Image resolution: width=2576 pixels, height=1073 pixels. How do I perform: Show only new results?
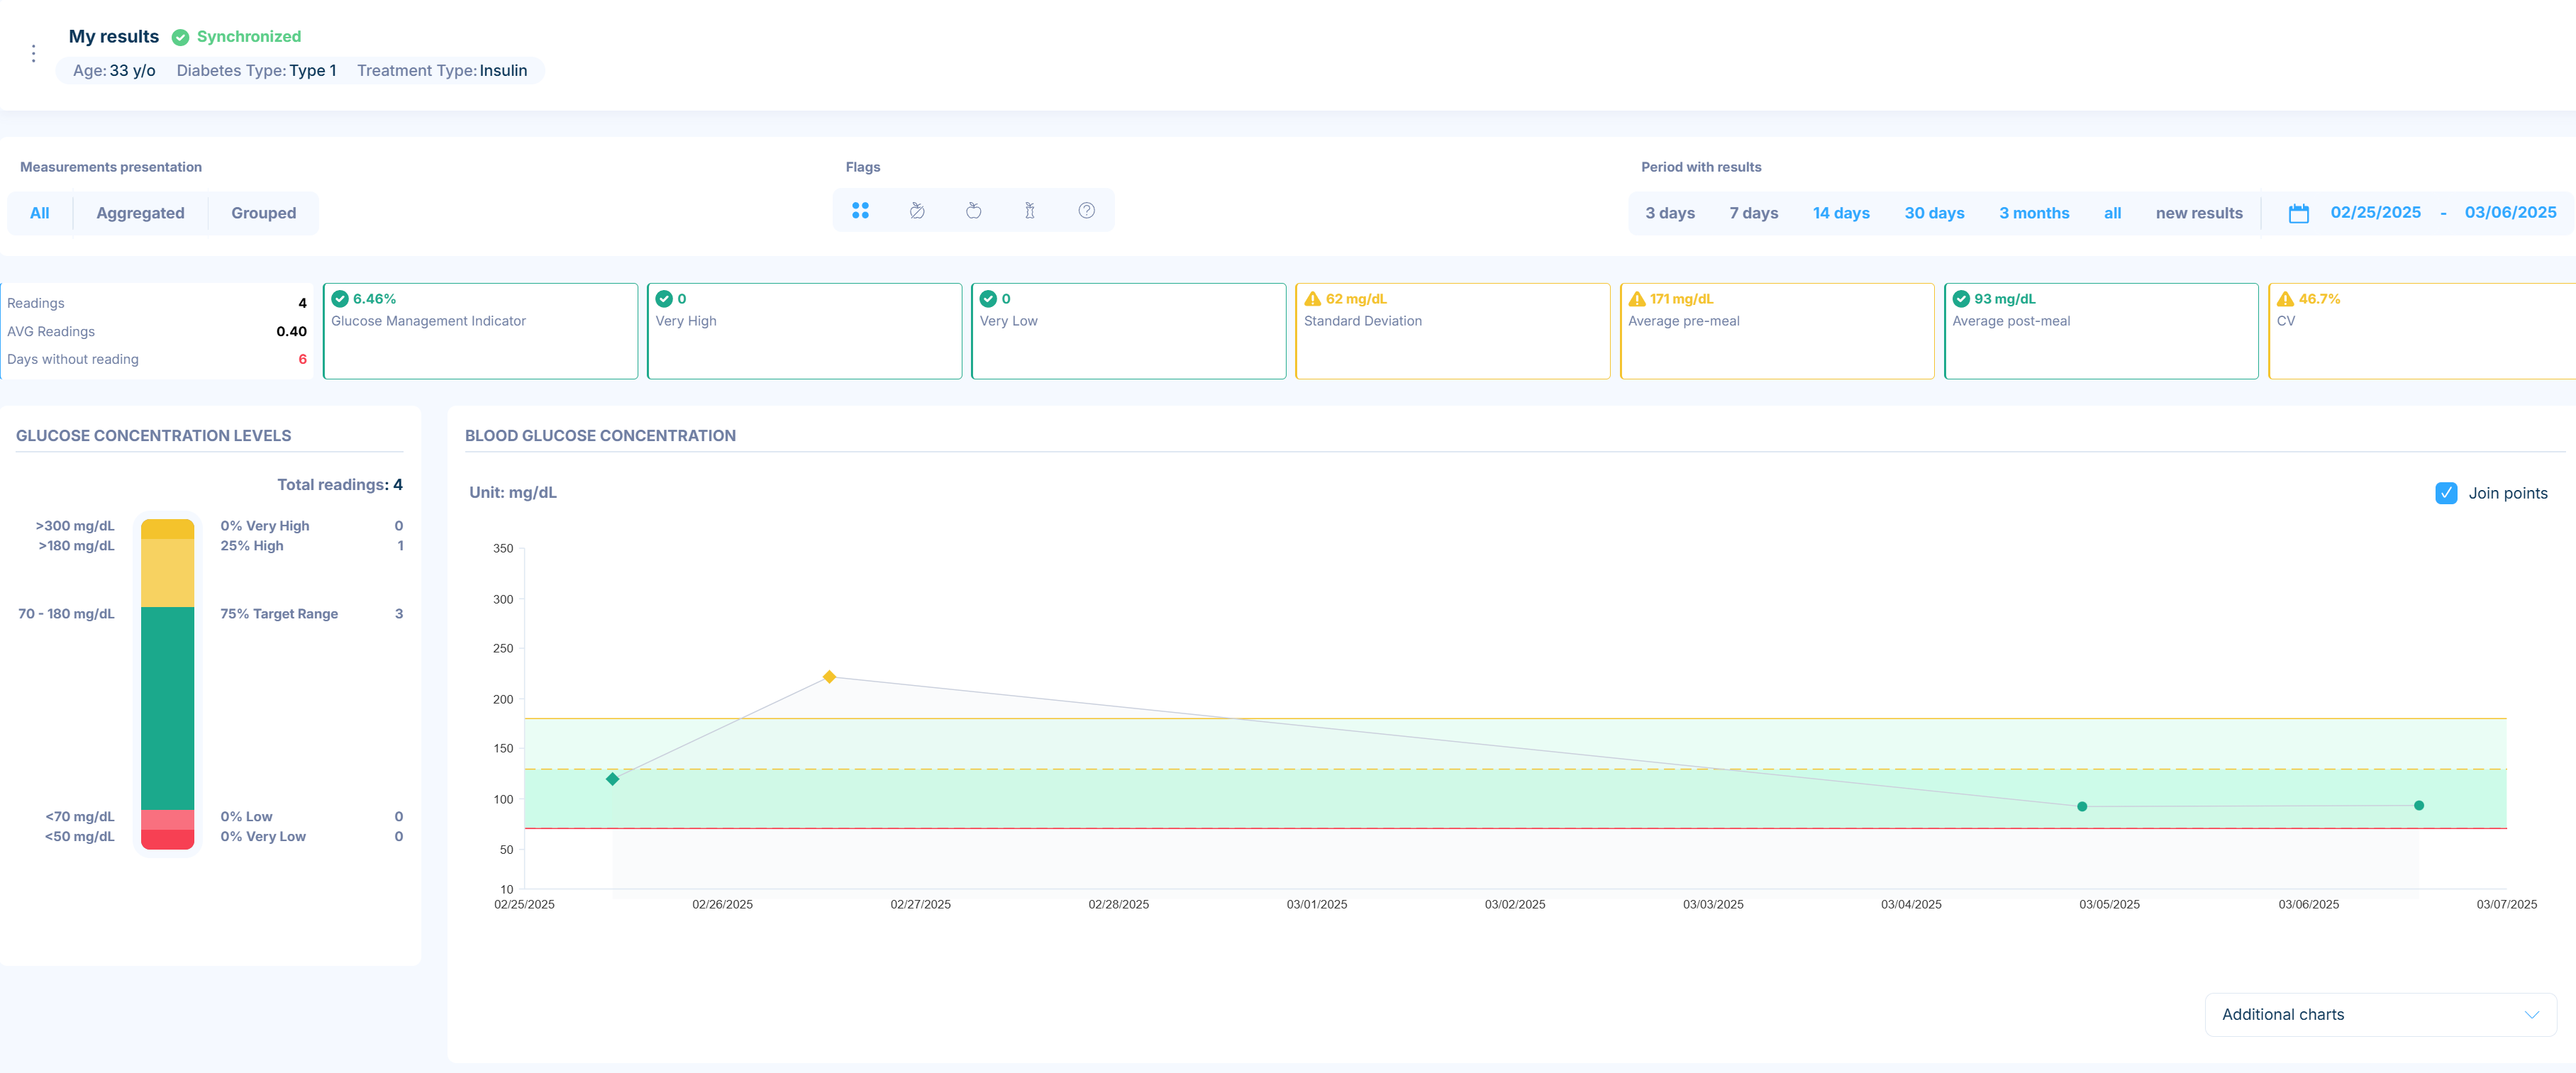(x=2199, y=213)
